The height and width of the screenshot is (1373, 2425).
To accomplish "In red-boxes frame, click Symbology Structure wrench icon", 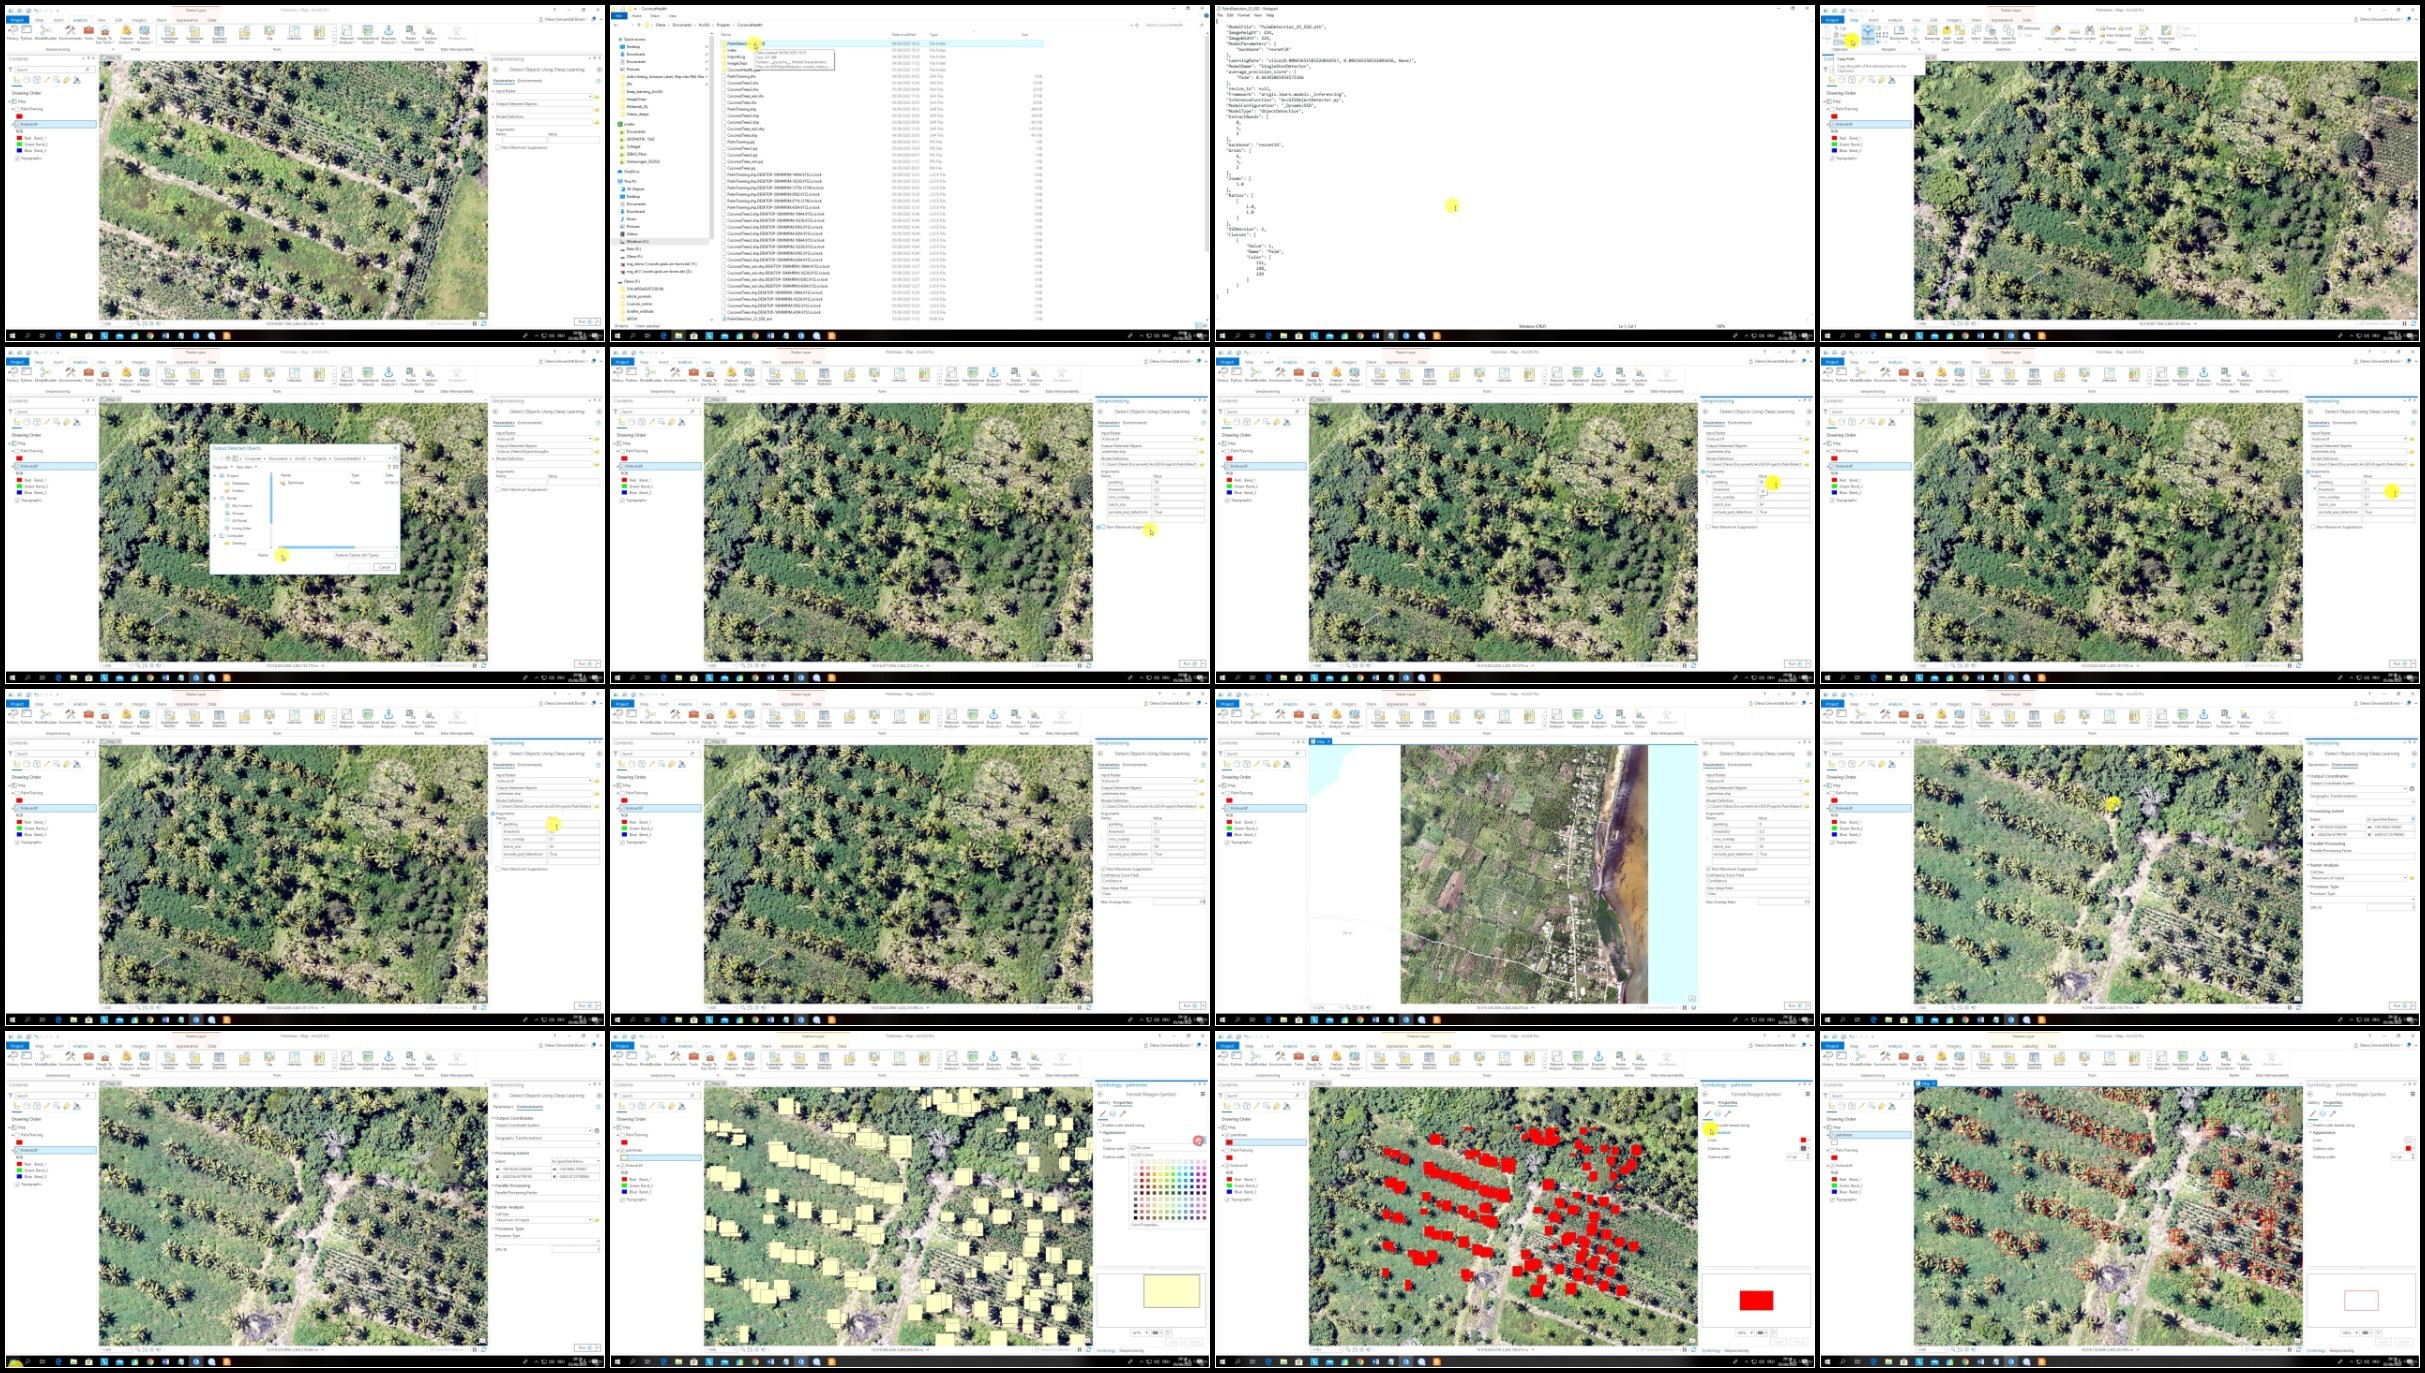I will tap(1727, 1114).
